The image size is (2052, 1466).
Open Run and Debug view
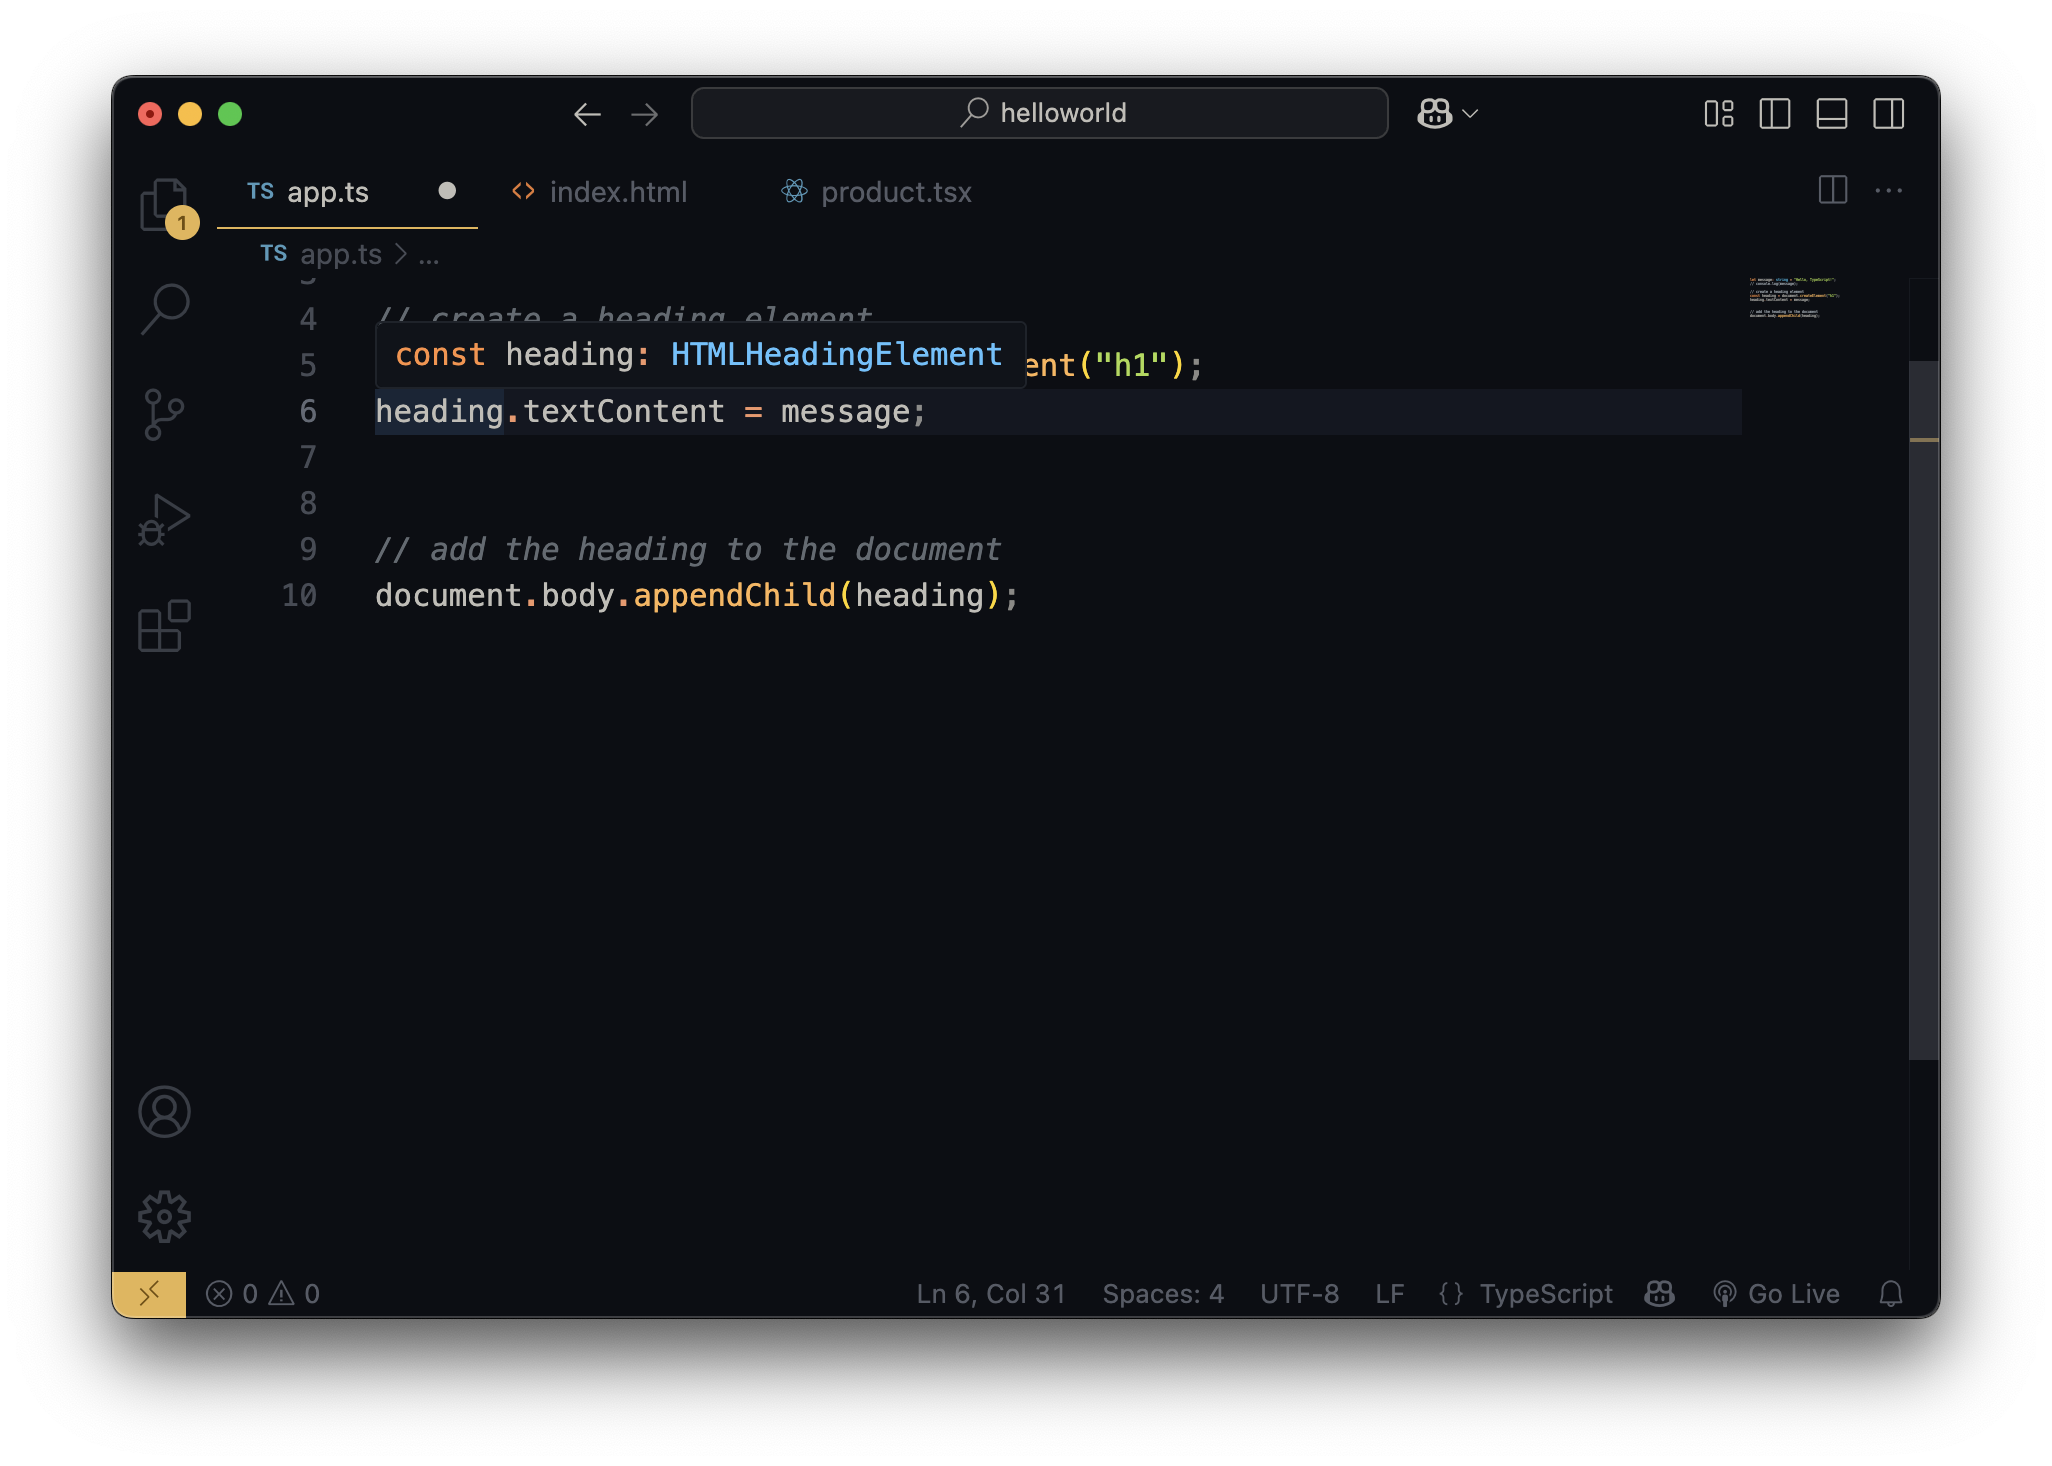click(x=164, y=520)
